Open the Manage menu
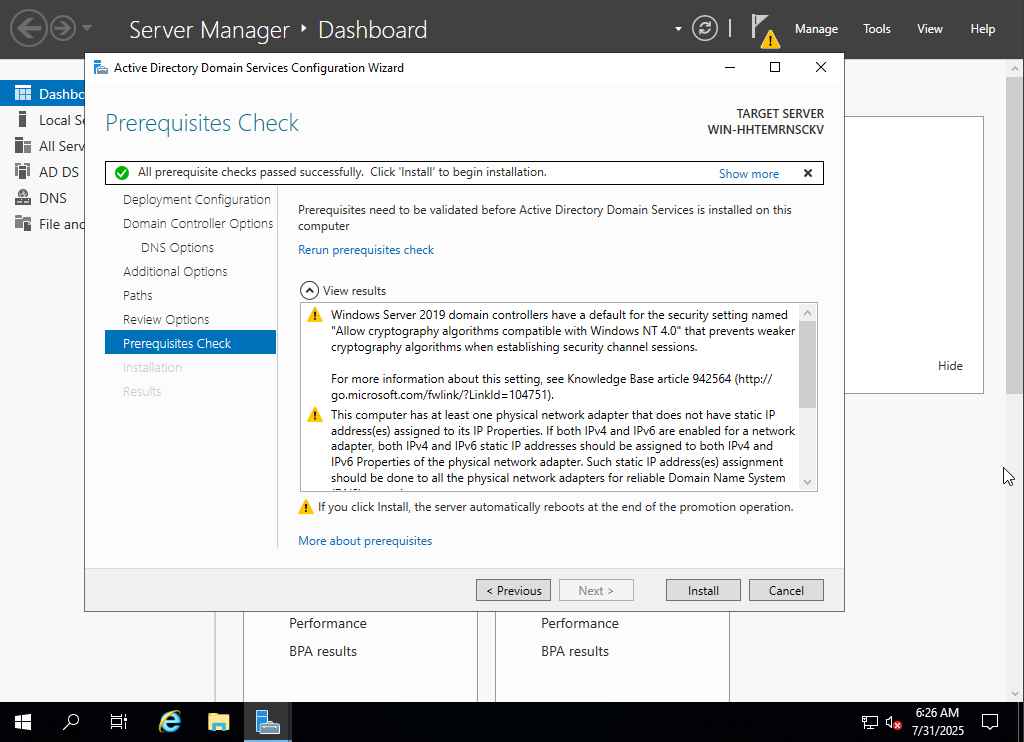The height and width of the screenshot is (742, 1024). (x=816, y=29)
